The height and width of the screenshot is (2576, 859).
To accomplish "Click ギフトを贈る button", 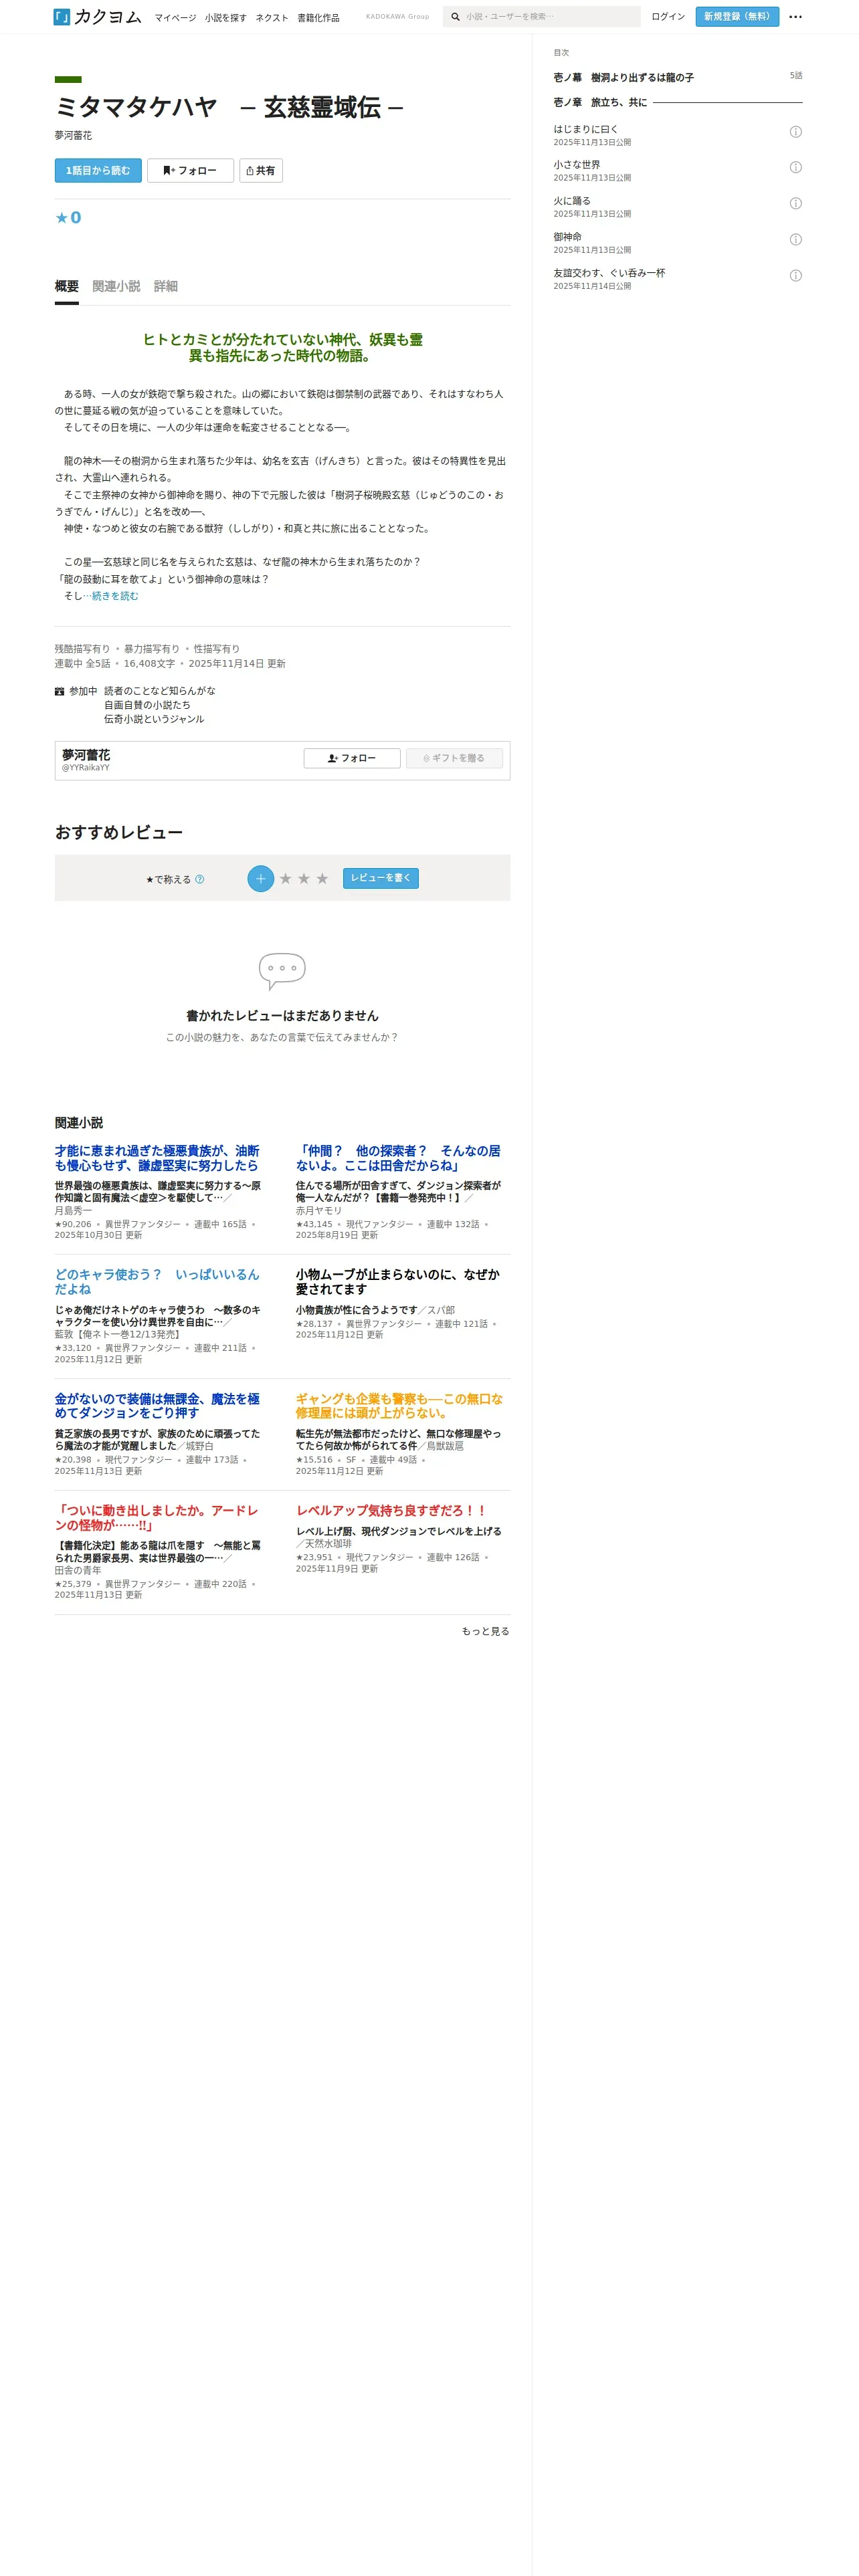I will click(x=454, y=759).
